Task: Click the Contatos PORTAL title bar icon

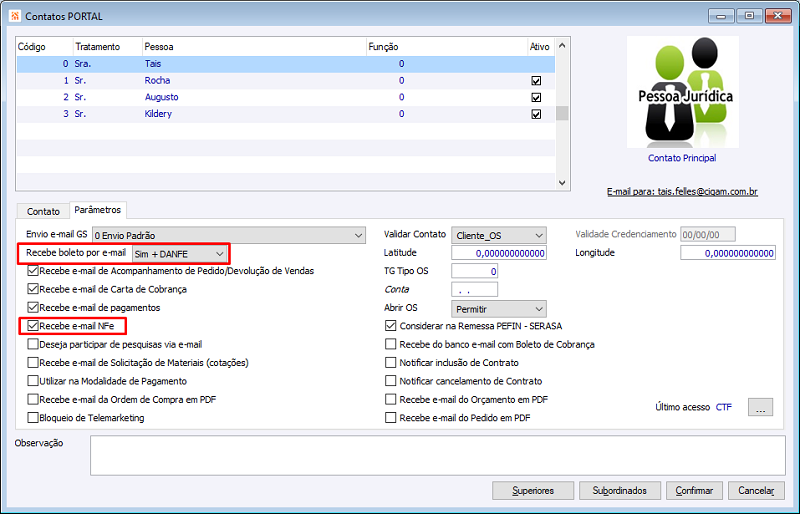Action: [15, 16]
